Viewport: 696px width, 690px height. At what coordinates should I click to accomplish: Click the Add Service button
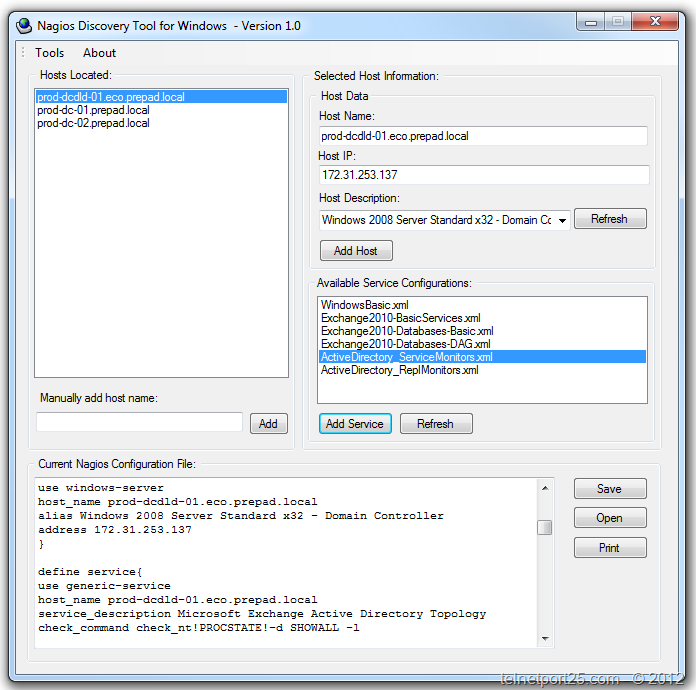[x=355, y=424]
